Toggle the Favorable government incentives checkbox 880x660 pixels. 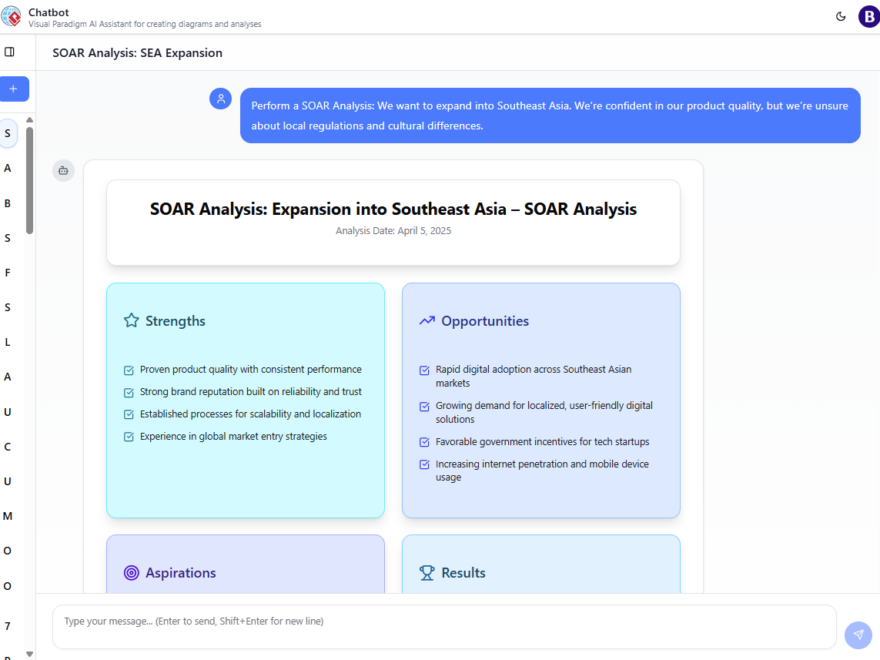click(x=424, y=441)
